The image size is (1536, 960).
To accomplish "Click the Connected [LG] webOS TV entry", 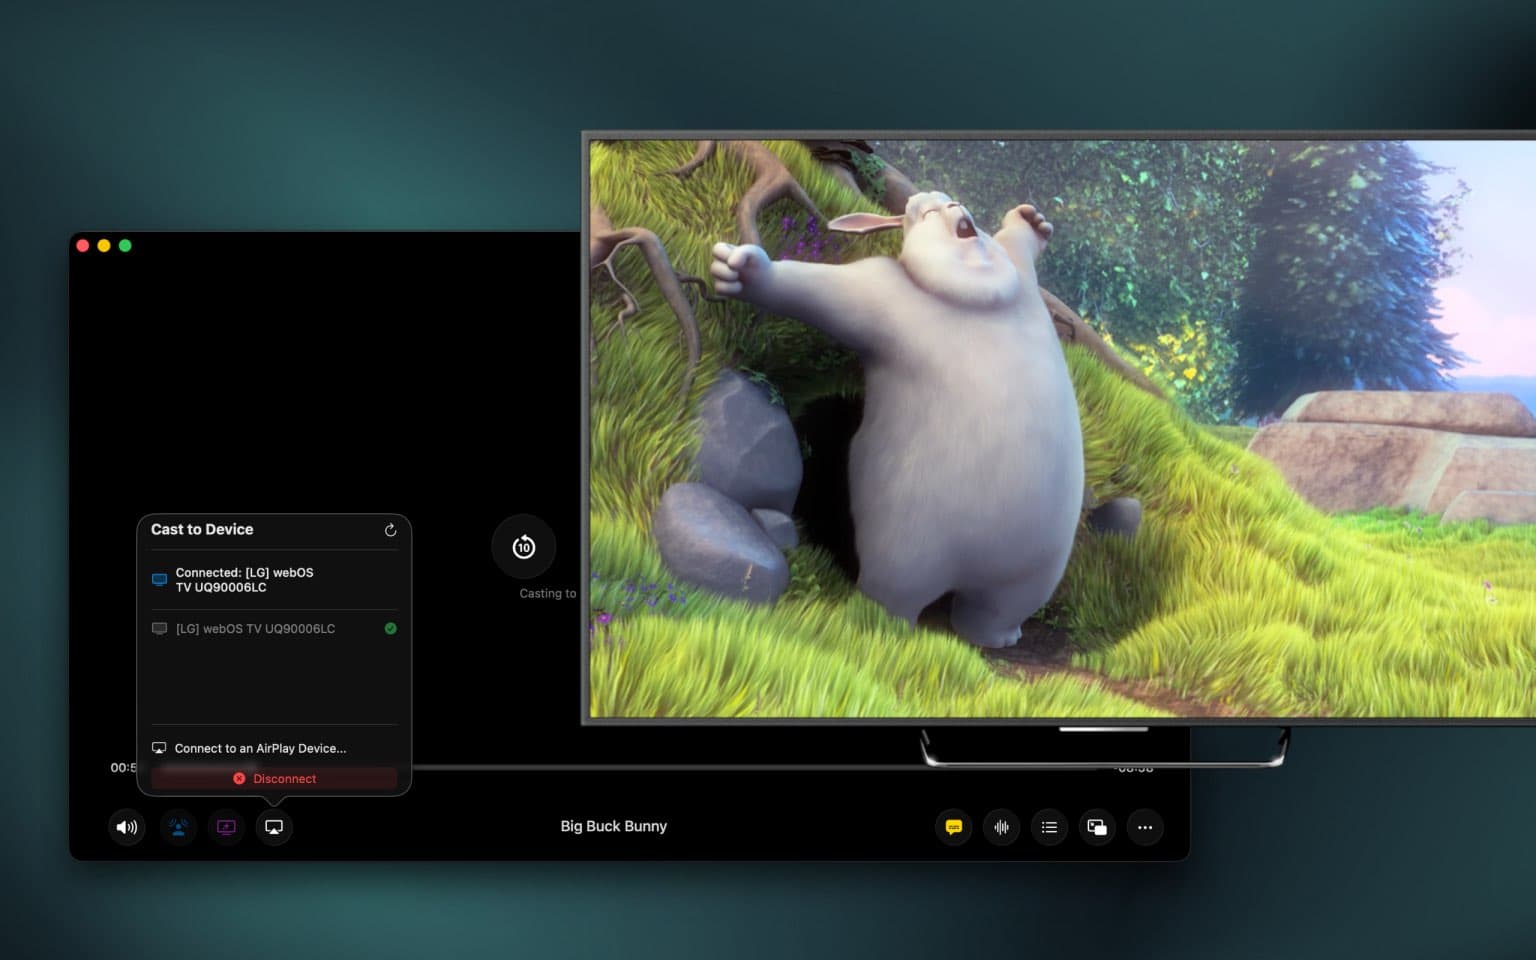I will pos(244,580).
